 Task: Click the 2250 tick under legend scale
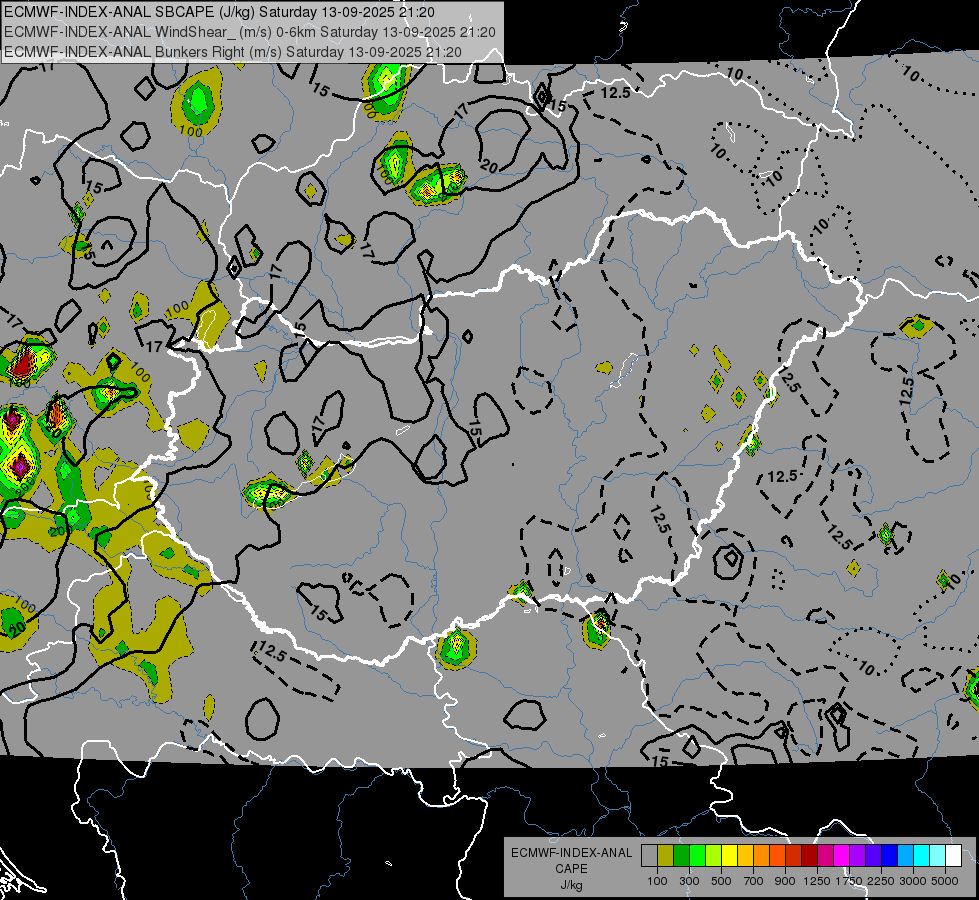coord(881,881)
